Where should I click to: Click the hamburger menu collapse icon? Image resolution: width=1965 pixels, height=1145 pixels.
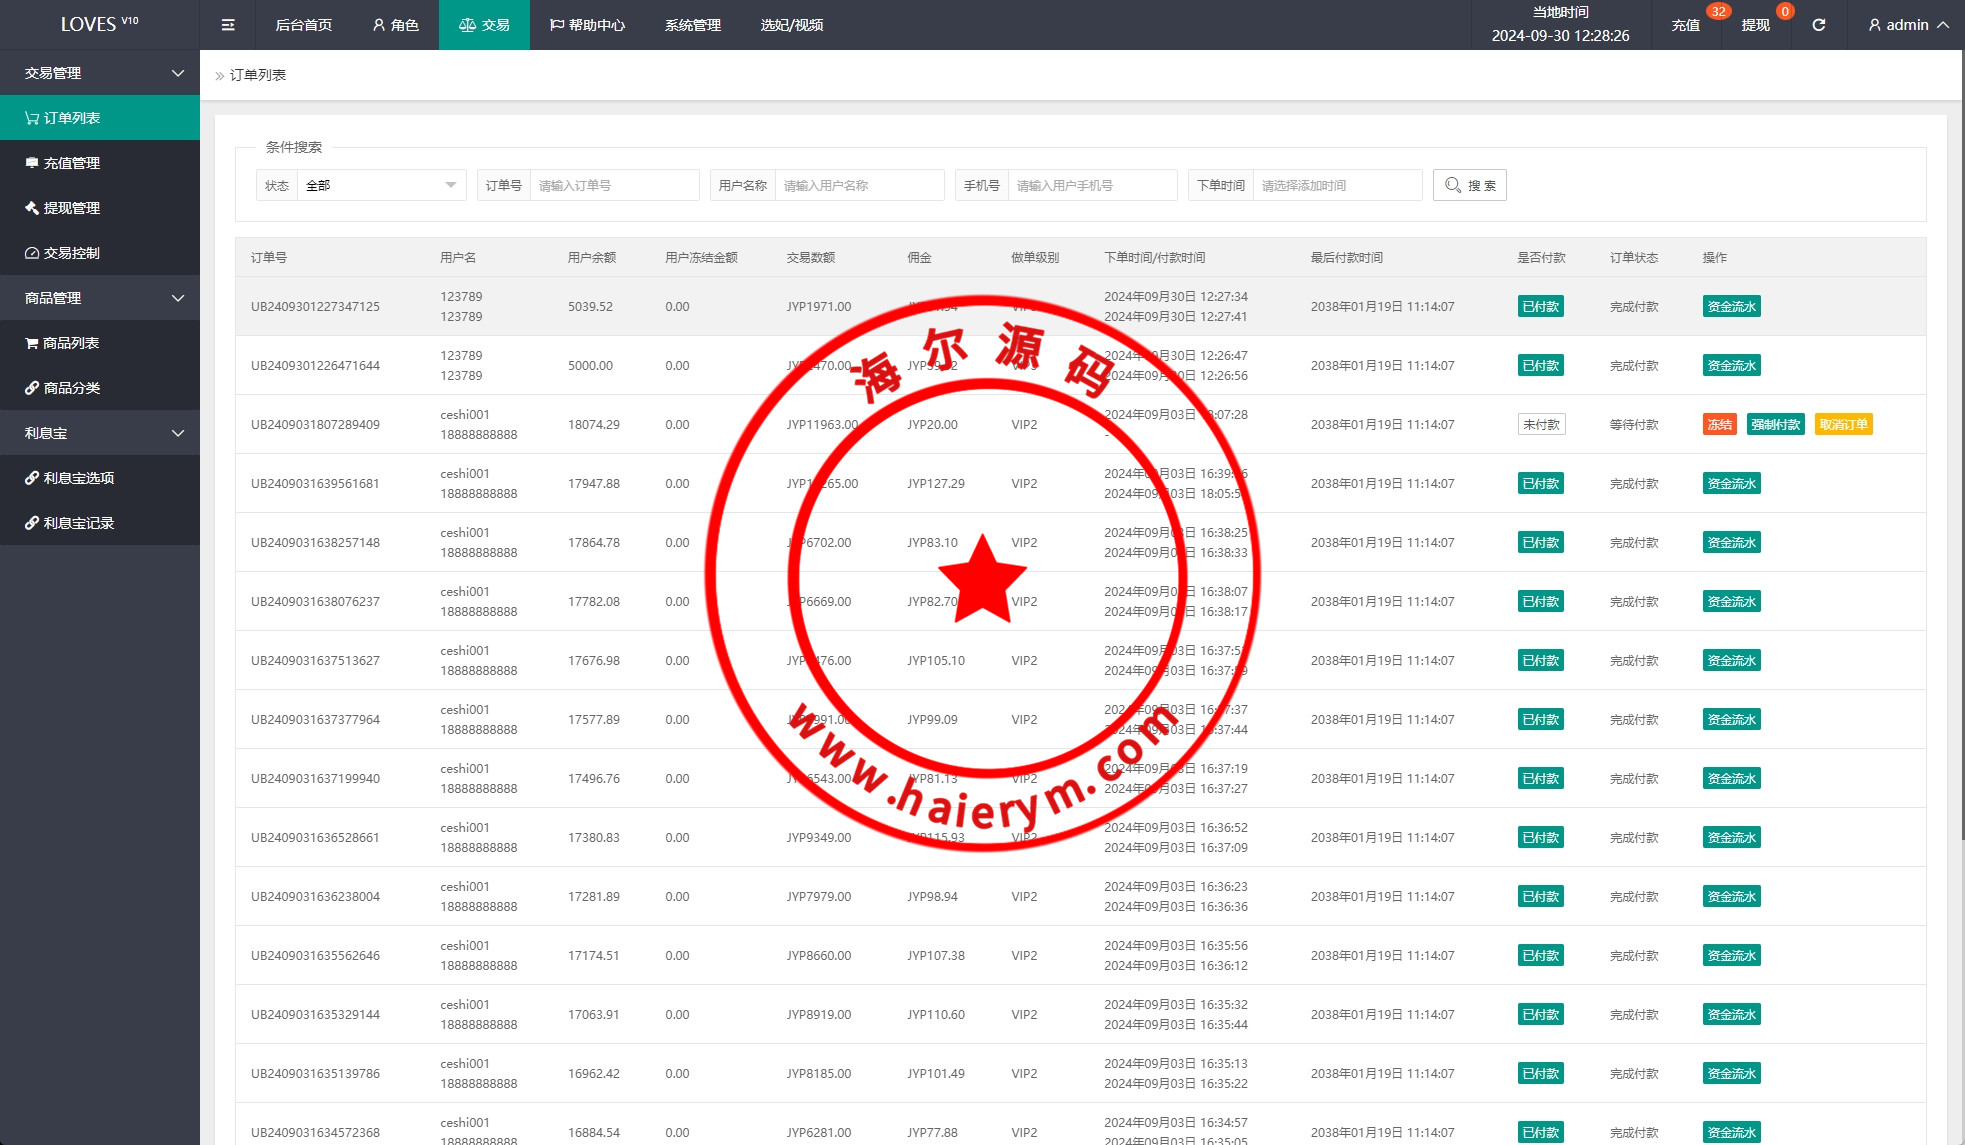(x=228, y=25)
